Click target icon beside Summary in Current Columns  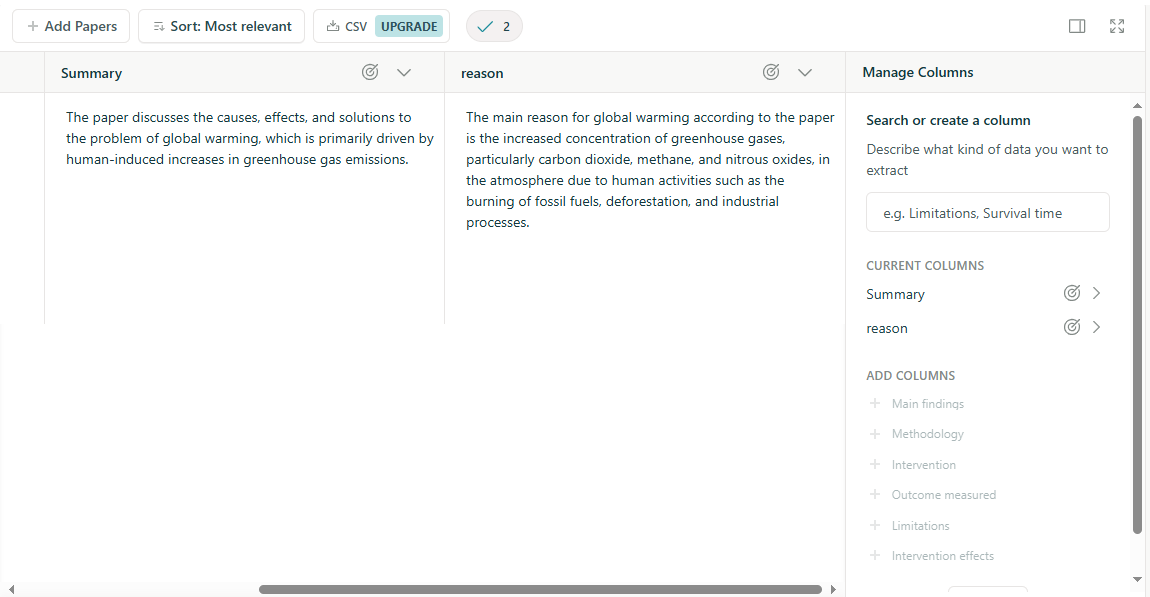click(x=1072, y=293)
